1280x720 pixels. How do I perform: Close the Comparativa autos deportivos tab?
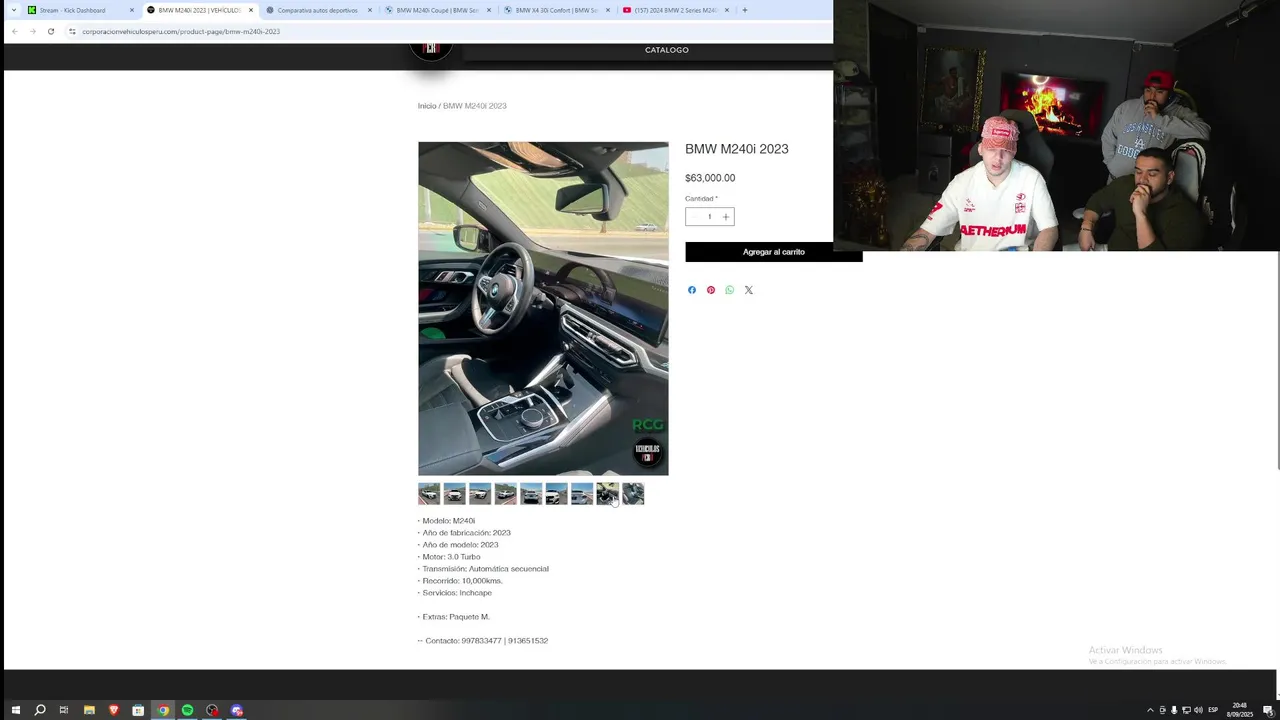click(x=370, y=10)
